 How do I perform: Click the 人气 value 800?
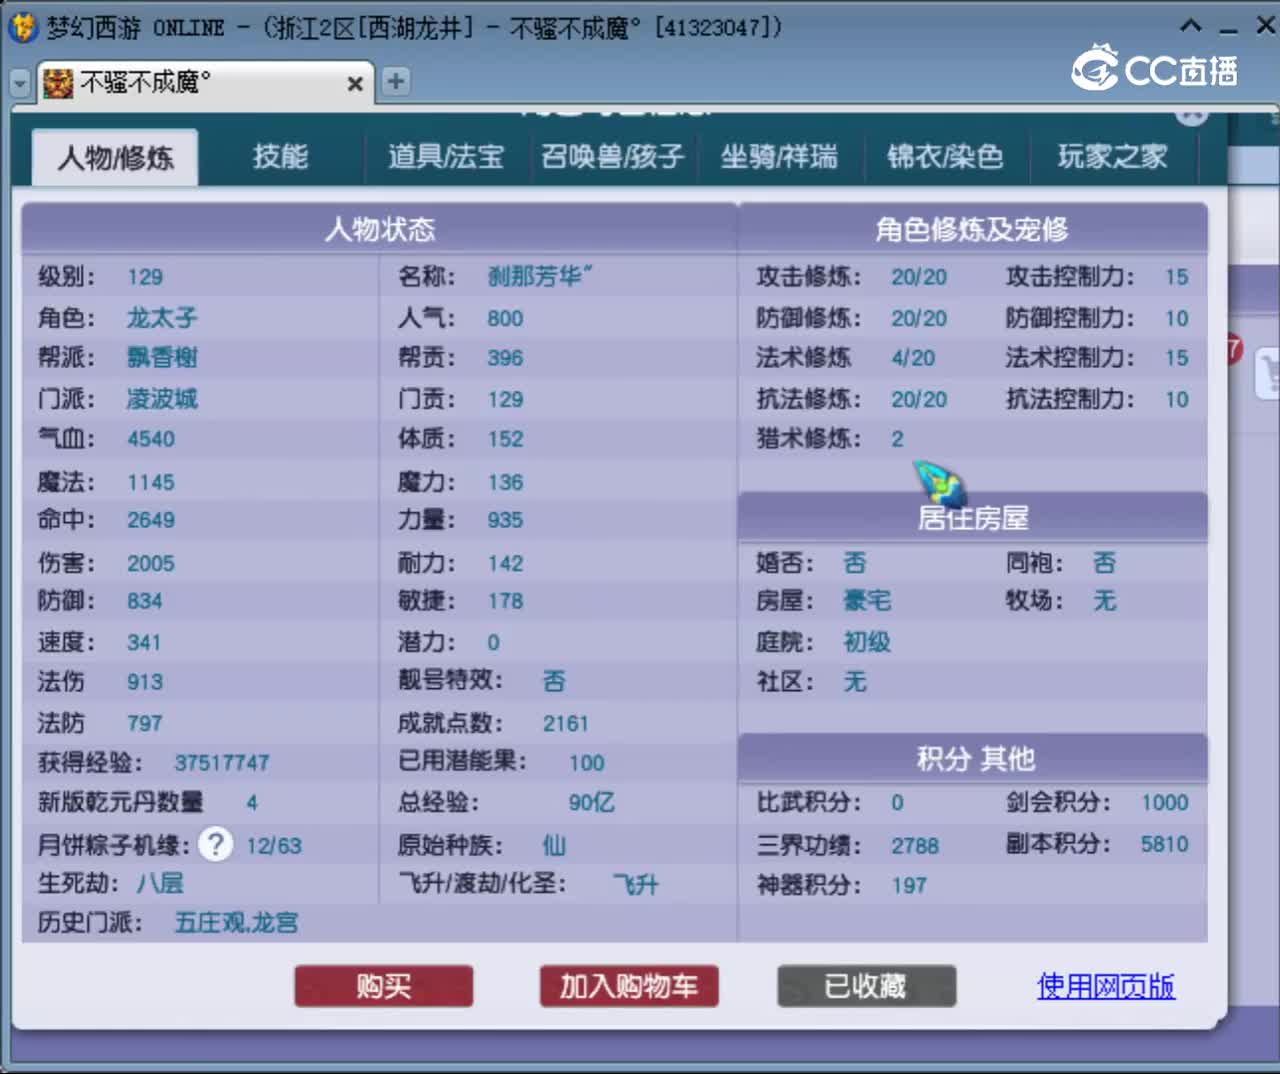[506, 318]
